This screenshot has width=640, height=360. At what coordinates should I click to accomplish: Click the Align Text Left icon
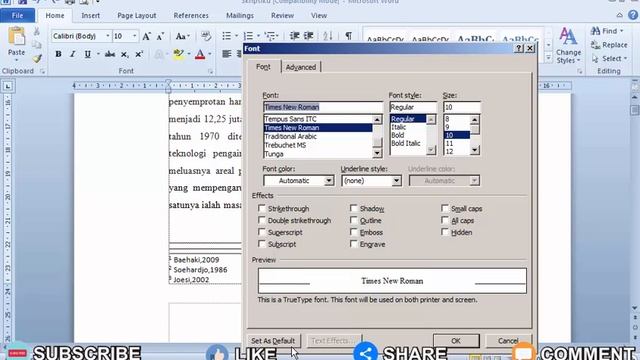point(227,54)
